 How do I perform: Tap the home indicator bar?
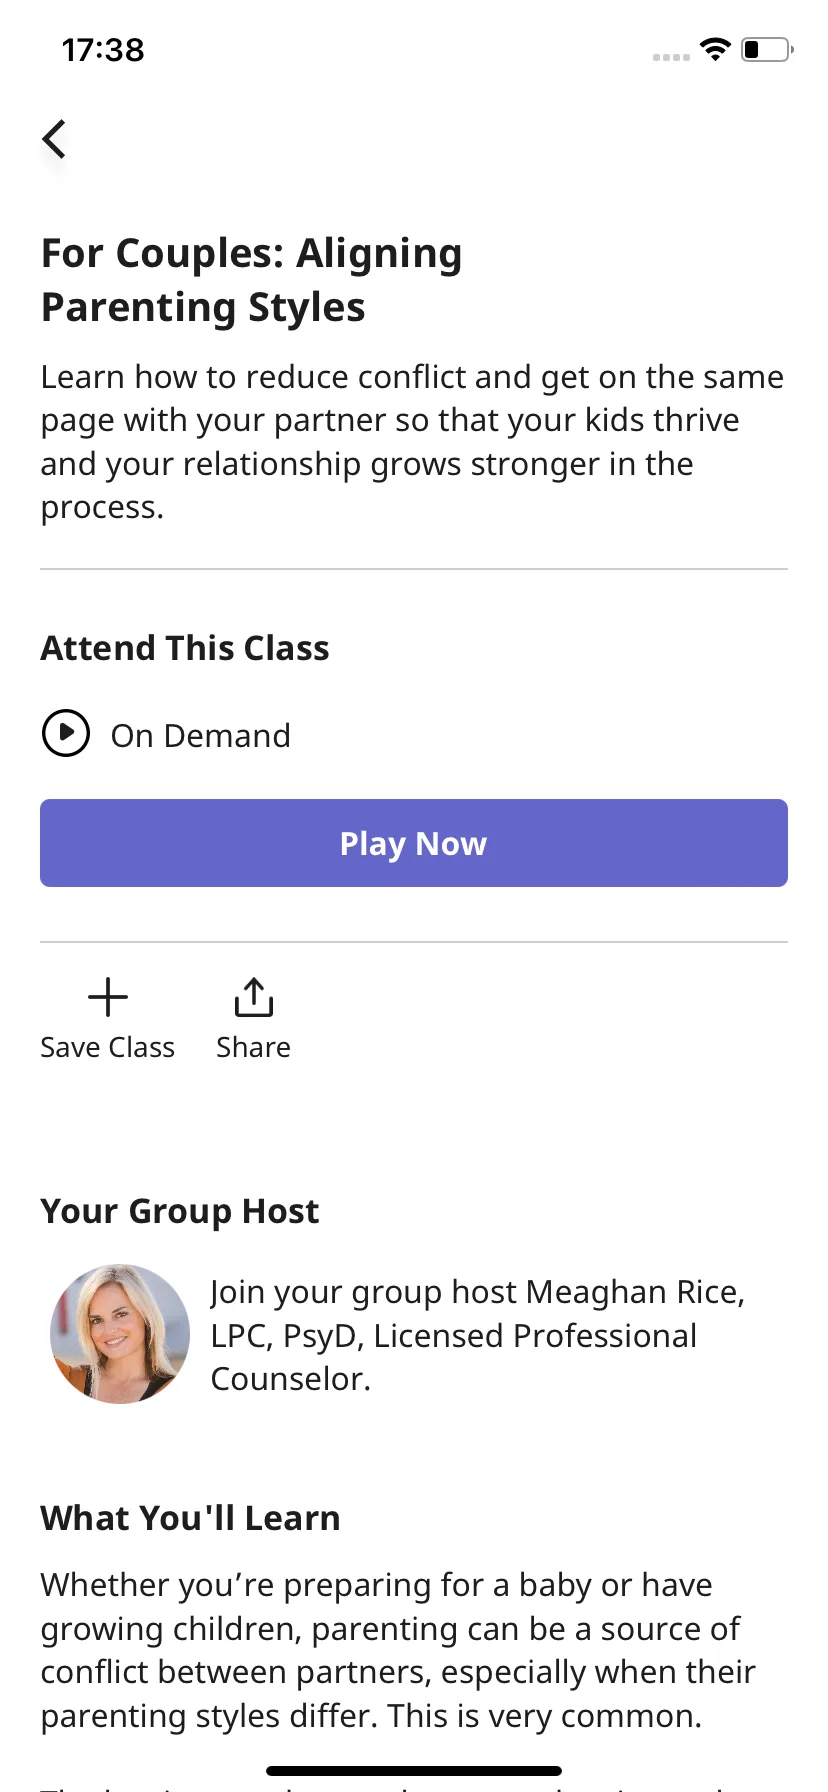click(x=414, y=1771)
